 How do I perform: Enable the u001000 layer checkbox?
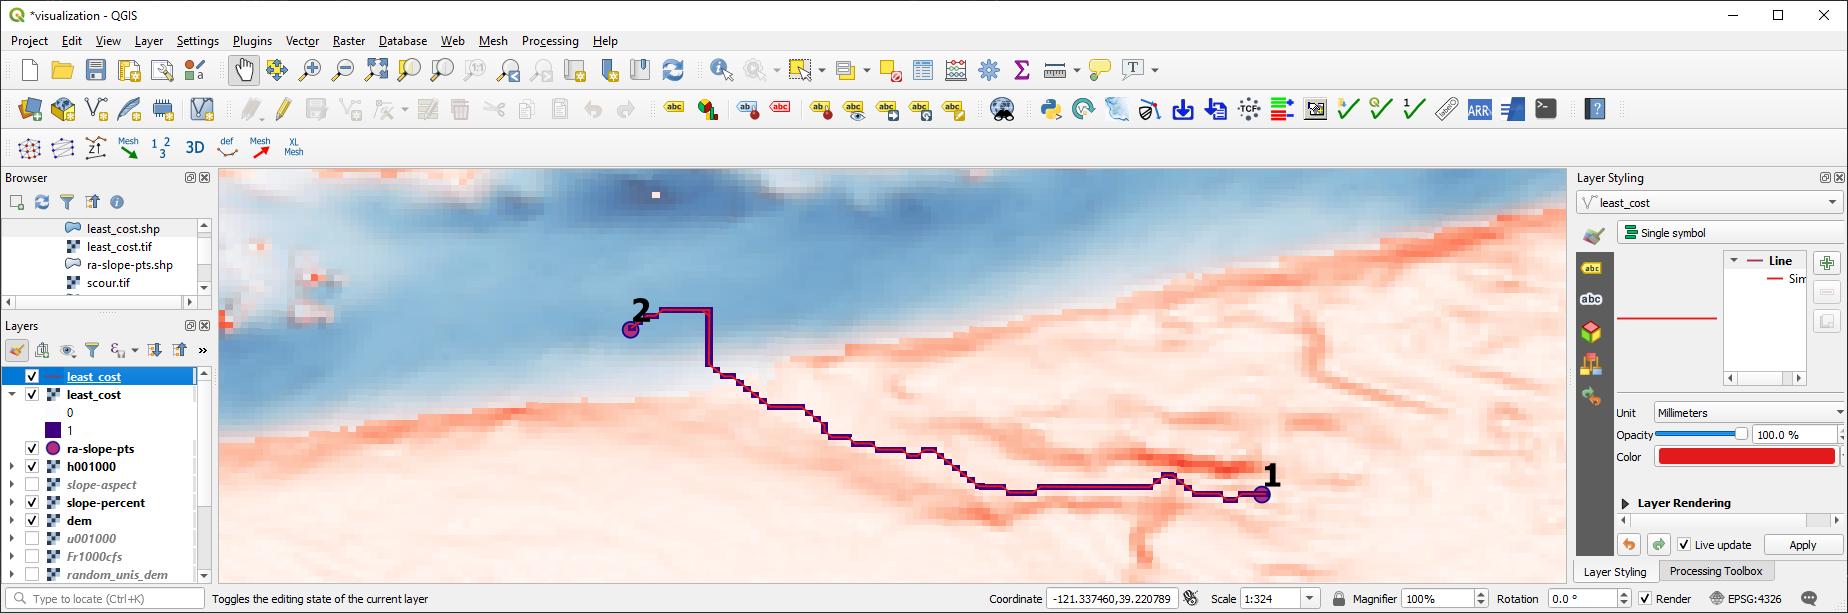click(x=32, y=539)
